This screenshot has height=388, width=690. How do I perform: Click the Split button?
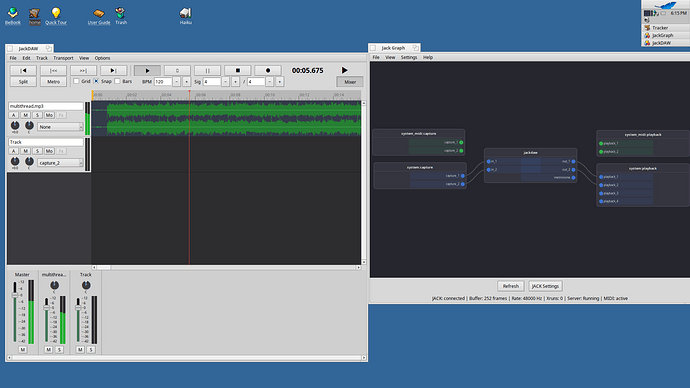click(23, 82)
